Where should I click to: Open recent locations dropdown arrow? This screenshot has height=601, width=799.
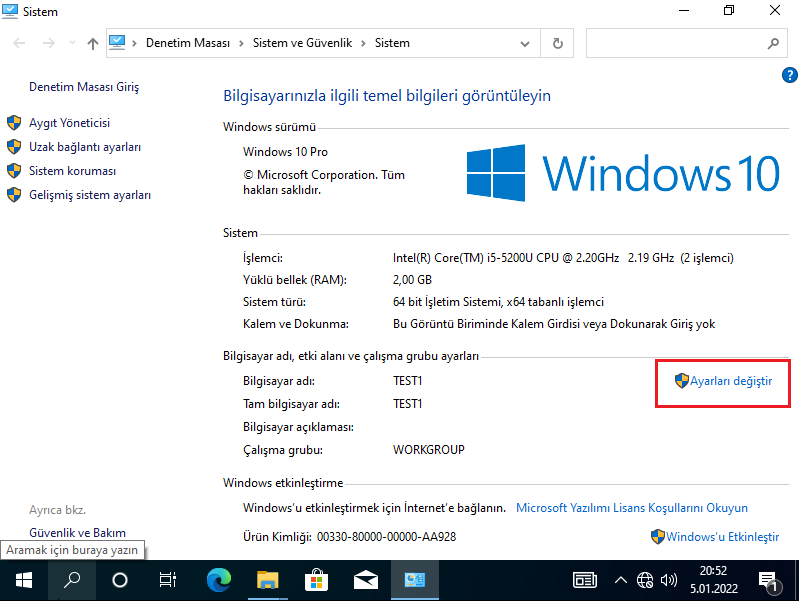point(72,43)
